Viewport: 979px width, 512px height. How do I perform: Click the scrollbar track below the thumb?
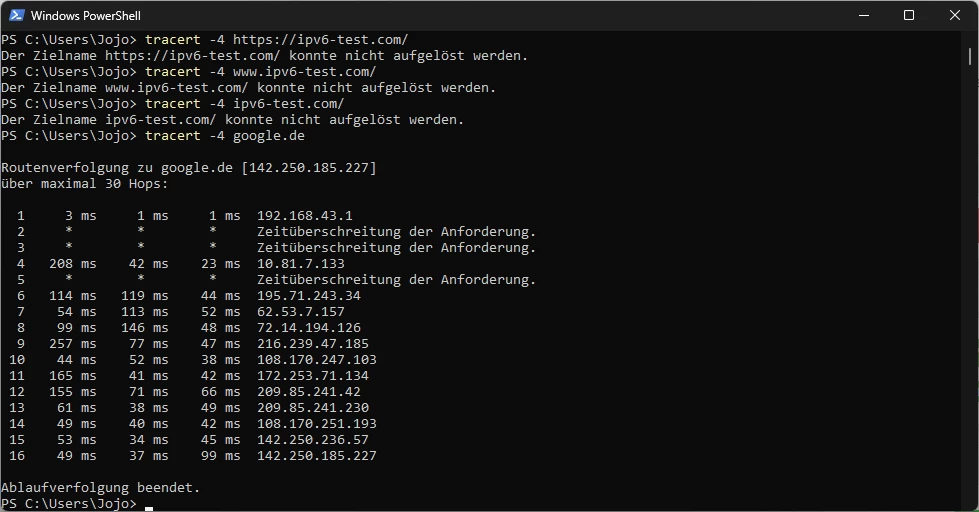click(x=970, y=281)
